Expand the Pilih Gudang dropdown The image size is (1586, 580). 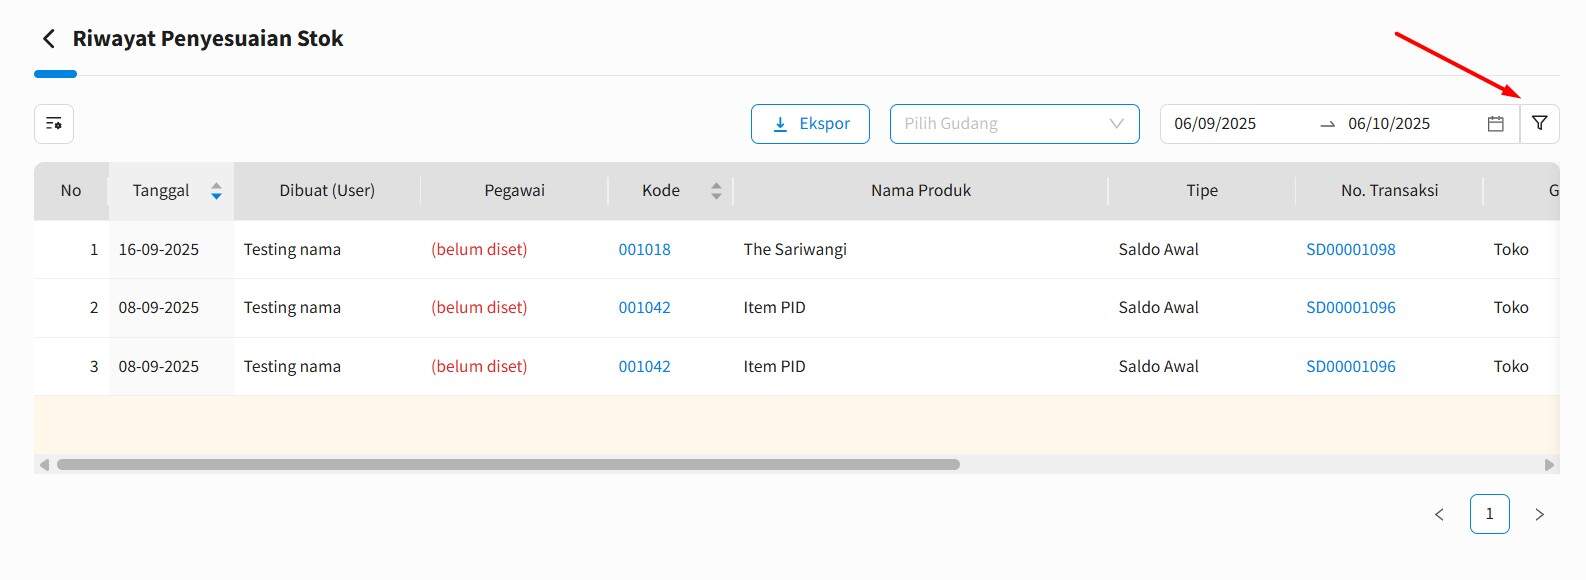tap(1014, 124)
